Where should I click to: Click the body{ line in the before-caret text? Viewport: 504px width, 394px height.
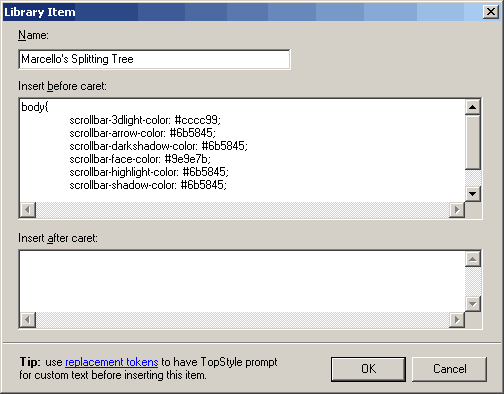point(35,107)
